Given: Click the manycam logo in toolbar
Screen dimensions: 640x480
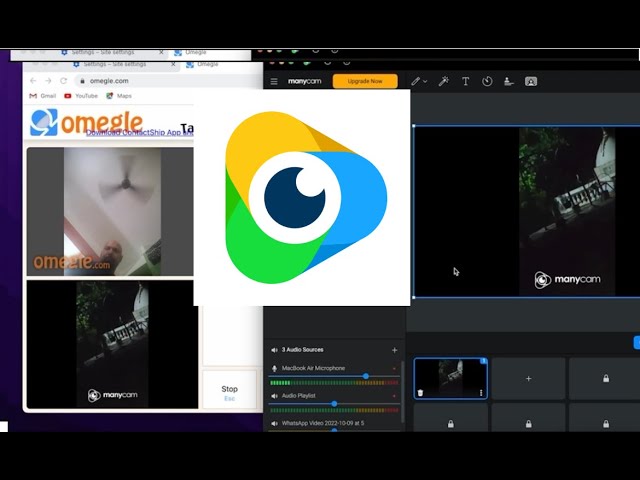Looking at the screenshot, I should point(304,81).
